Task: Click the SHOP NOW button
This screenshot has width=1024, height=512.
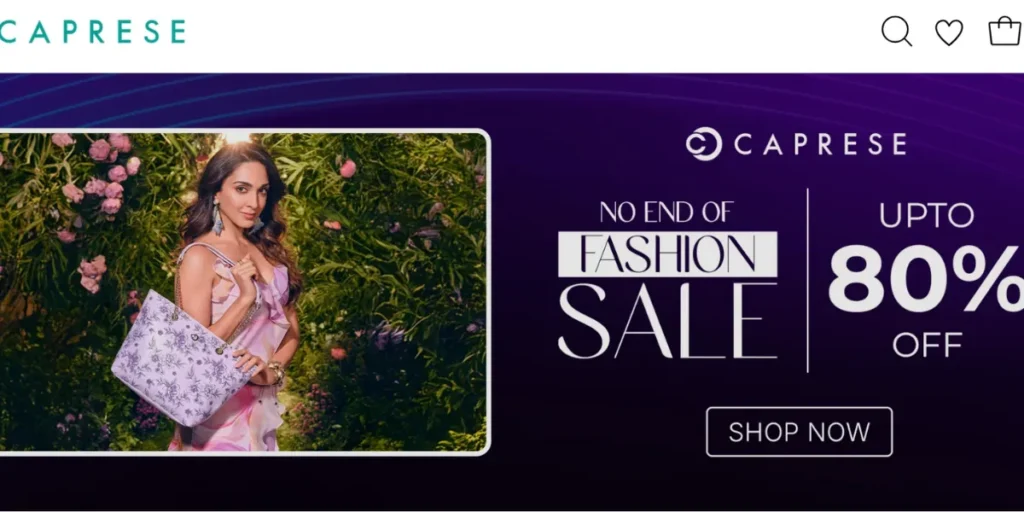Action: tap(799, 432)
